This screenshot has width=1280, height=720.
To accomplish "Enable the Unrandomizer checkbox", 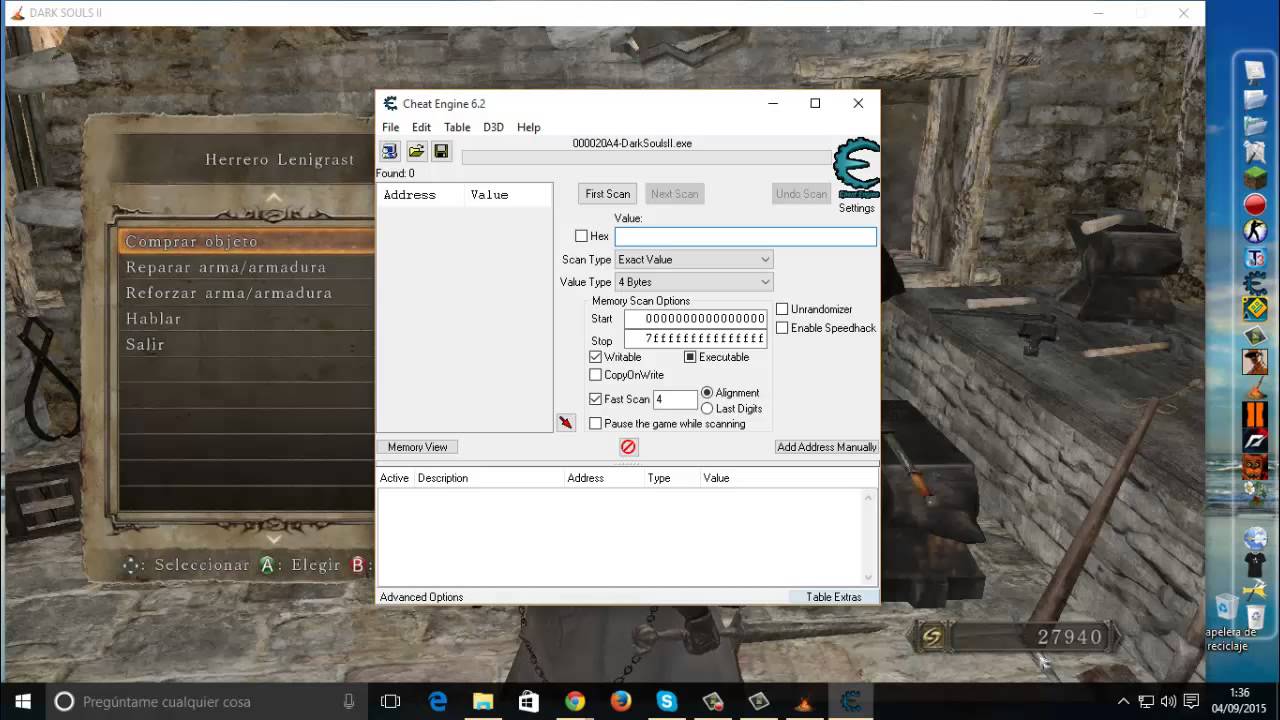I will (x=782, y=309).
